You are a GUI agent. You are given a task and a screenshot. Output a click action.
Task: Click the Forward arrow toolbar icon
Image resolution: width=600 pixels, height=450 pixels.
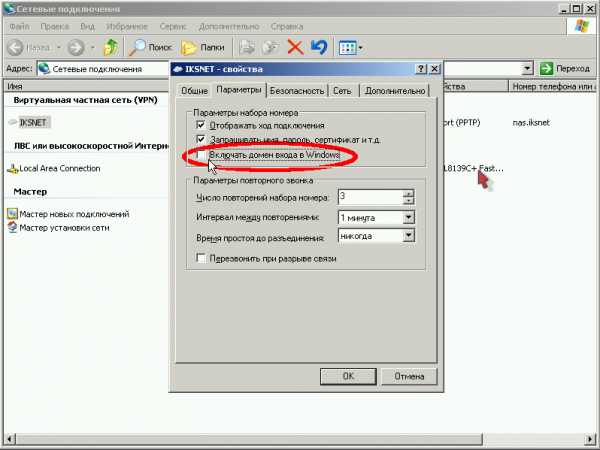pyautogui.click(x=75, y=47)
